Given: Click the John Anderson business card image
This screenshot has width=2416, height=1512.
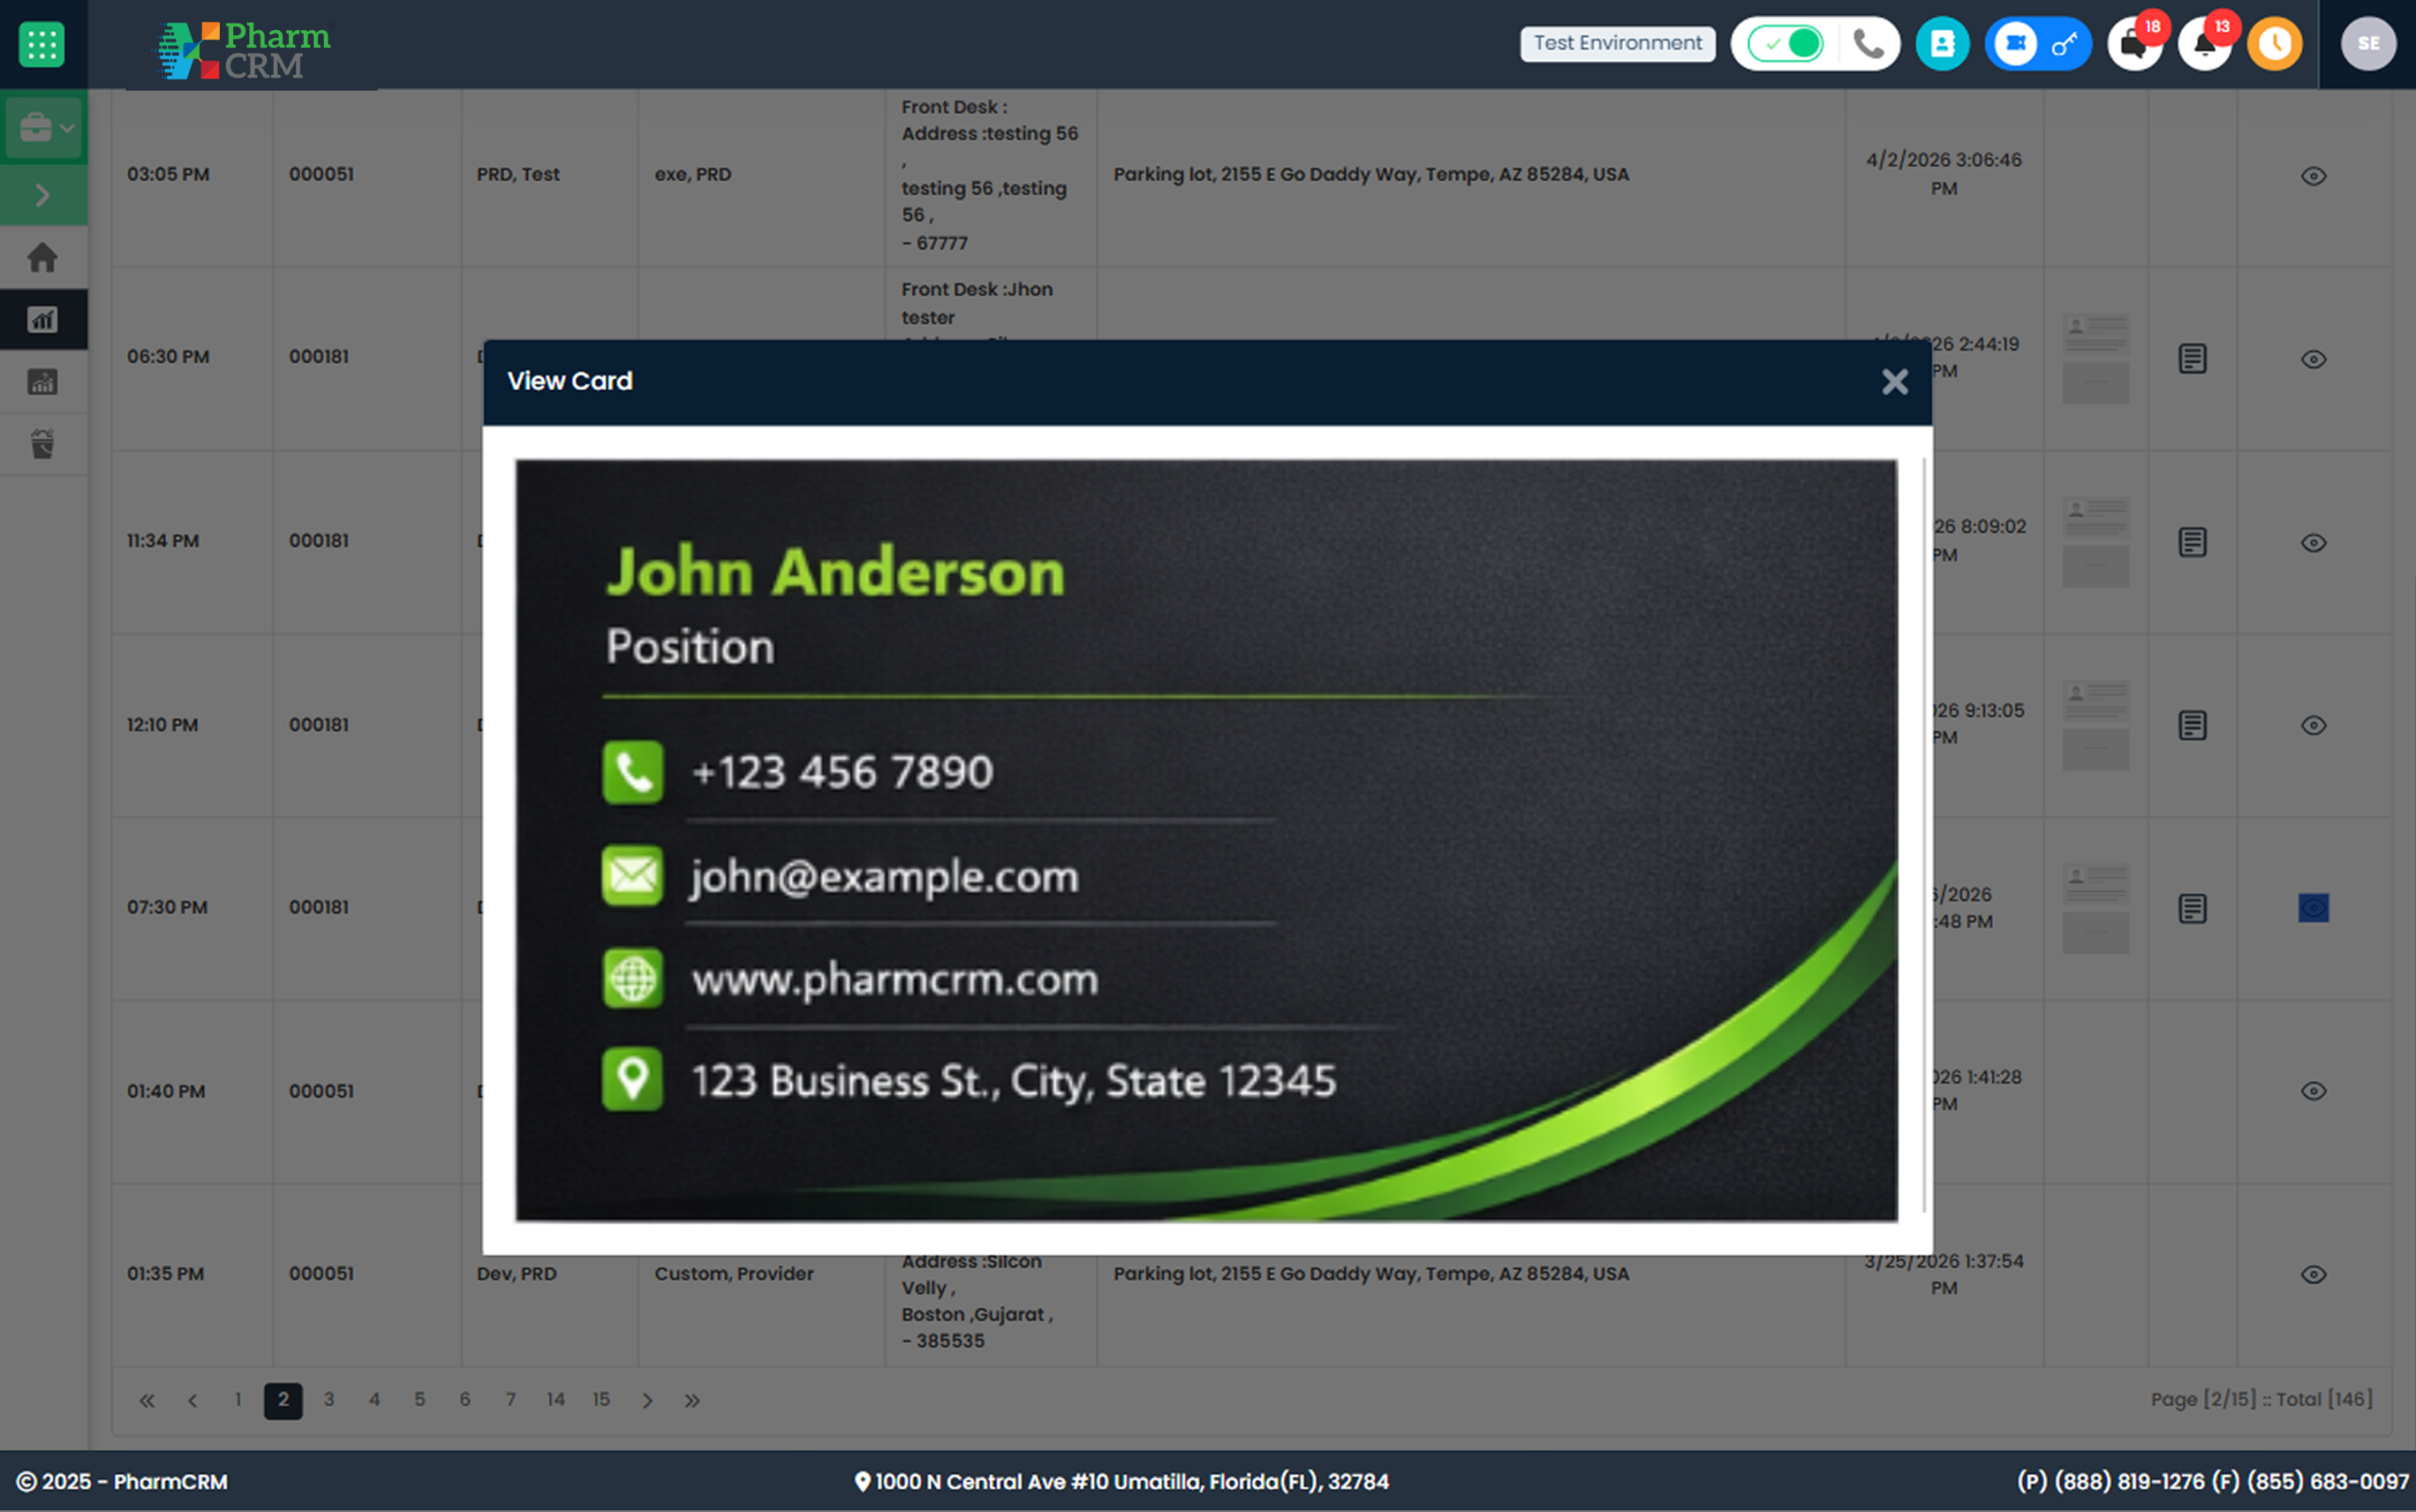Looking at the screenshot, I should [1206, 840].
